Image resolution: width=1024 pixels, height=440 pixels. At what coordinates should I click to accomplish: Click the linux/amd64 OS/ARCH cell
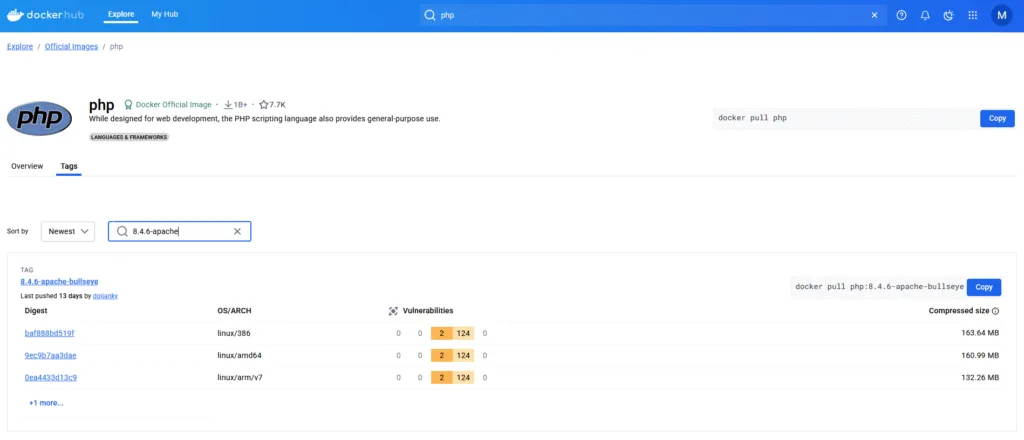point(240,355)
